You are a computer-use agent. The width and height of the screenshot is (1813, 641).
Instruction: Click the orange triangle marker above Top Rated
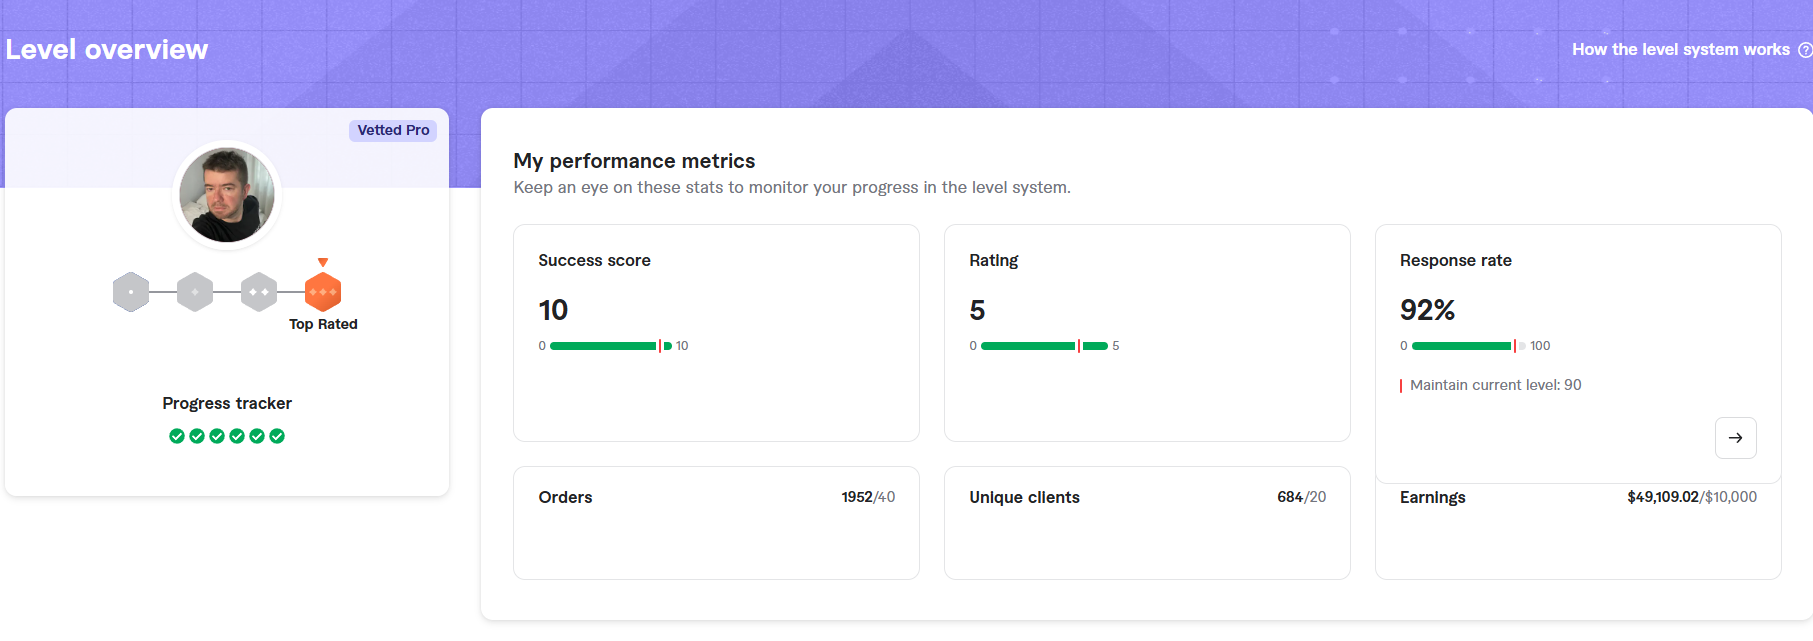point(322,262)
